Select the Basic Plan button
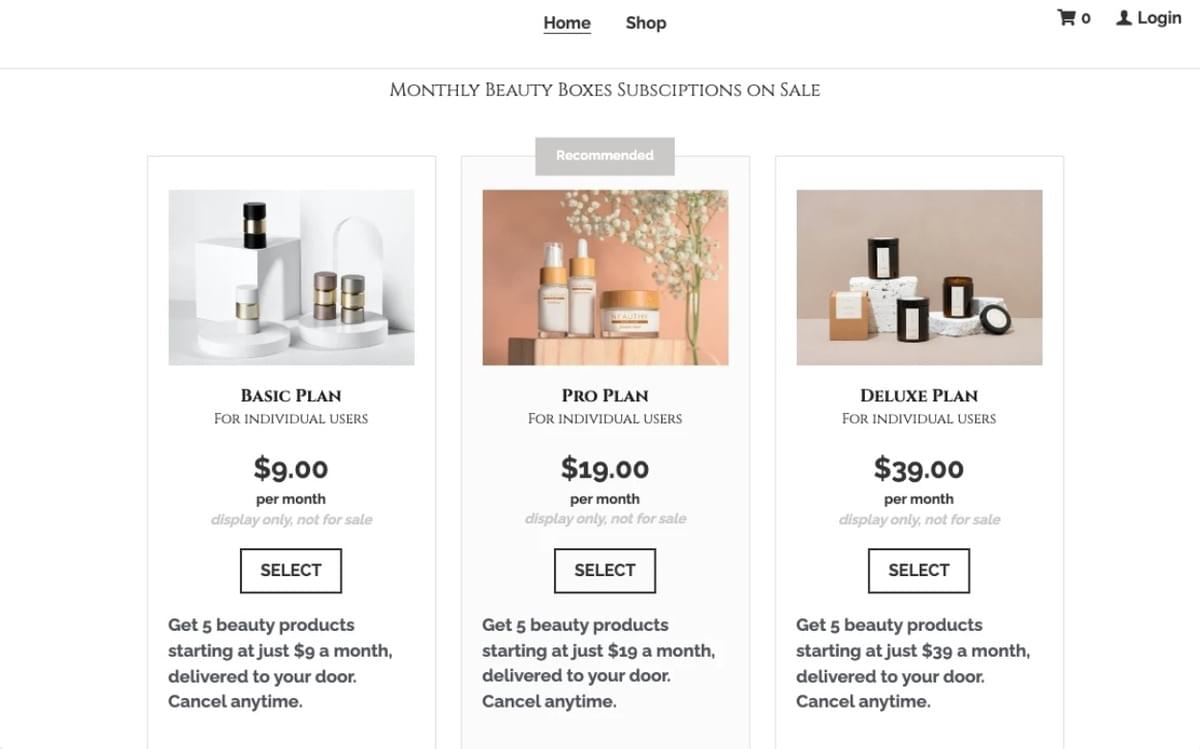This screenshot has height=749, width=1200. point(291,570)
